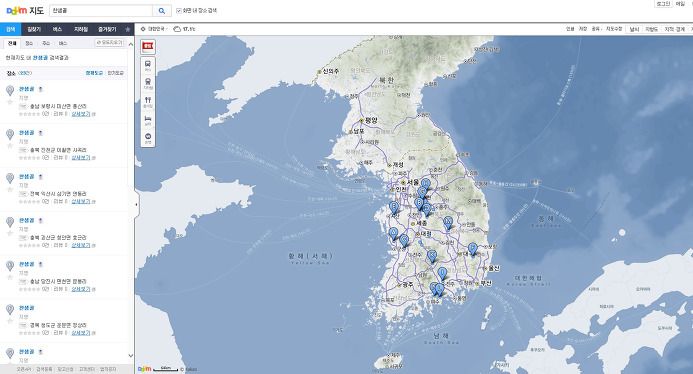Open the 즐겨찾기 favorites tab

pyautogui.click(x=107, y=29)
